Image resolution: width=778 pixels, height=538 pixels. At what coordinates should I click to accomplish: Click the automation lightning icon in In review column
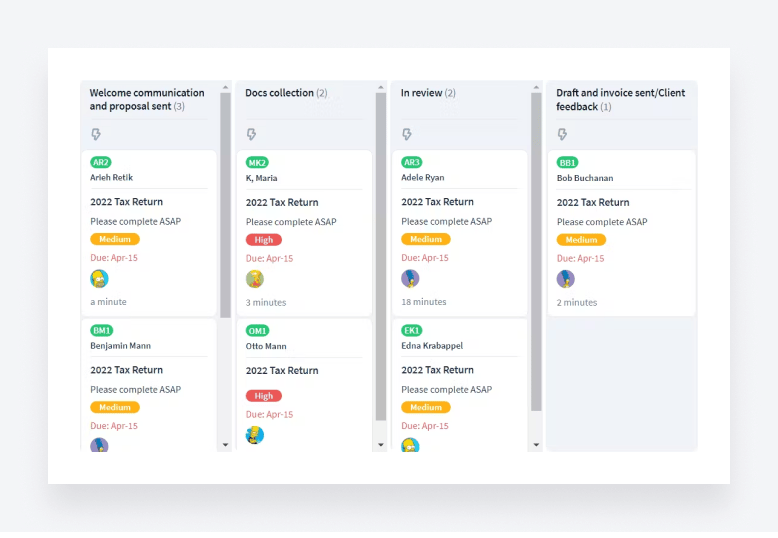pos(407,134)
